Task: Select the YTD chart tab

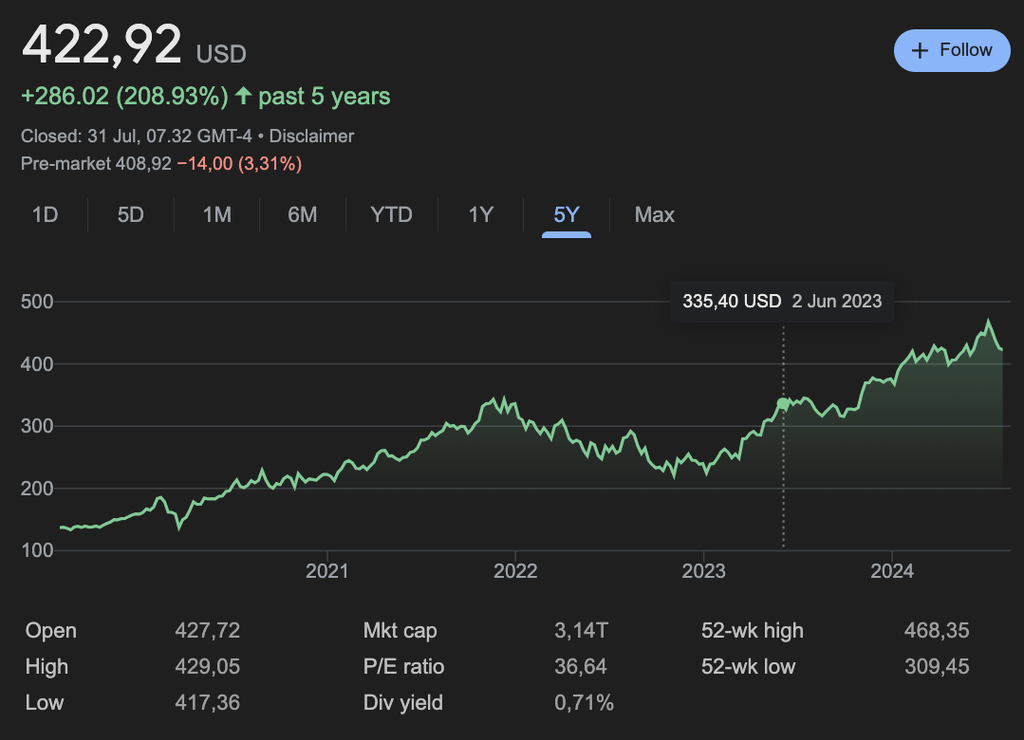Action: [391, 215]
